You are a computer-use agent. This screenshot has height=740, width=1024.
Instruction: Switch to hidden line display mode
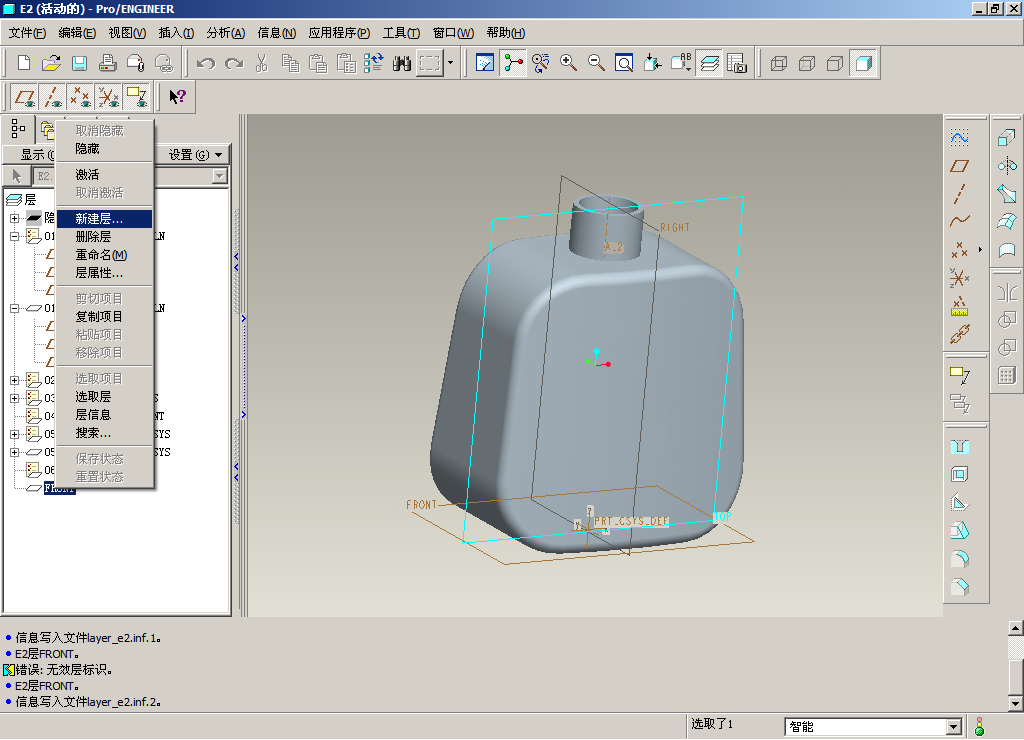pos(807,63)
